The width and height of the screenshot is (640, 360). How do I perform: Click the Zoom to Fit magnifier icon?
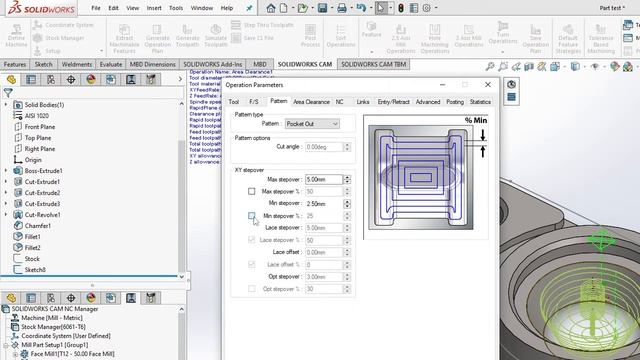coord(490,66)
